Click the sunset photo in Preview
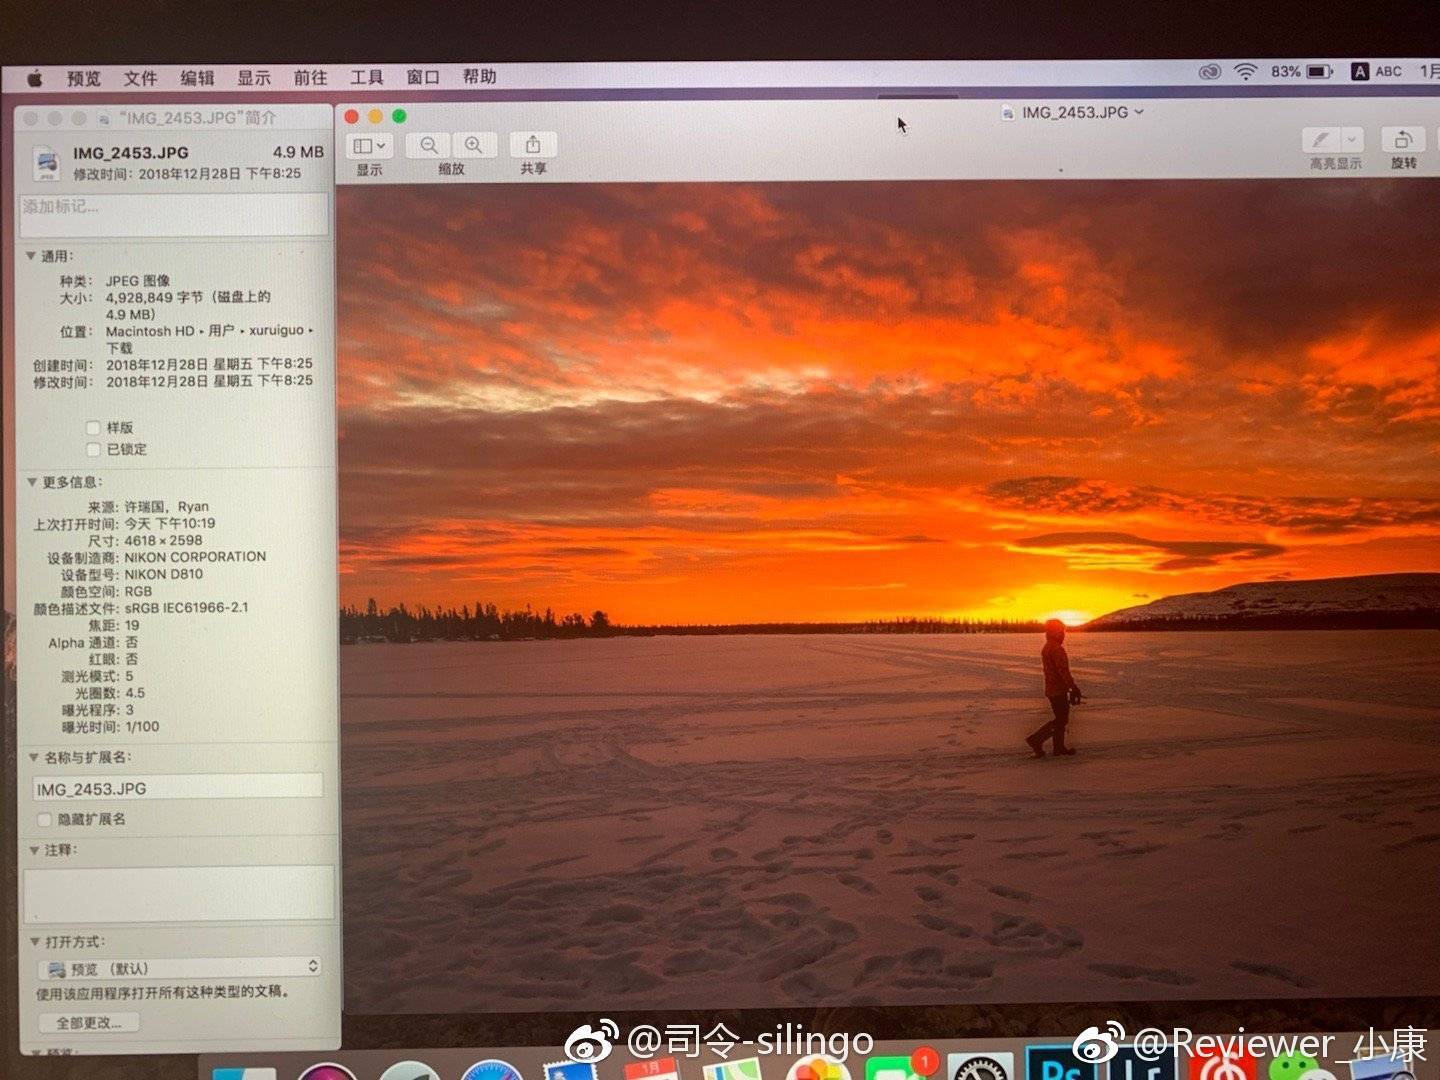 coord(889,597)
